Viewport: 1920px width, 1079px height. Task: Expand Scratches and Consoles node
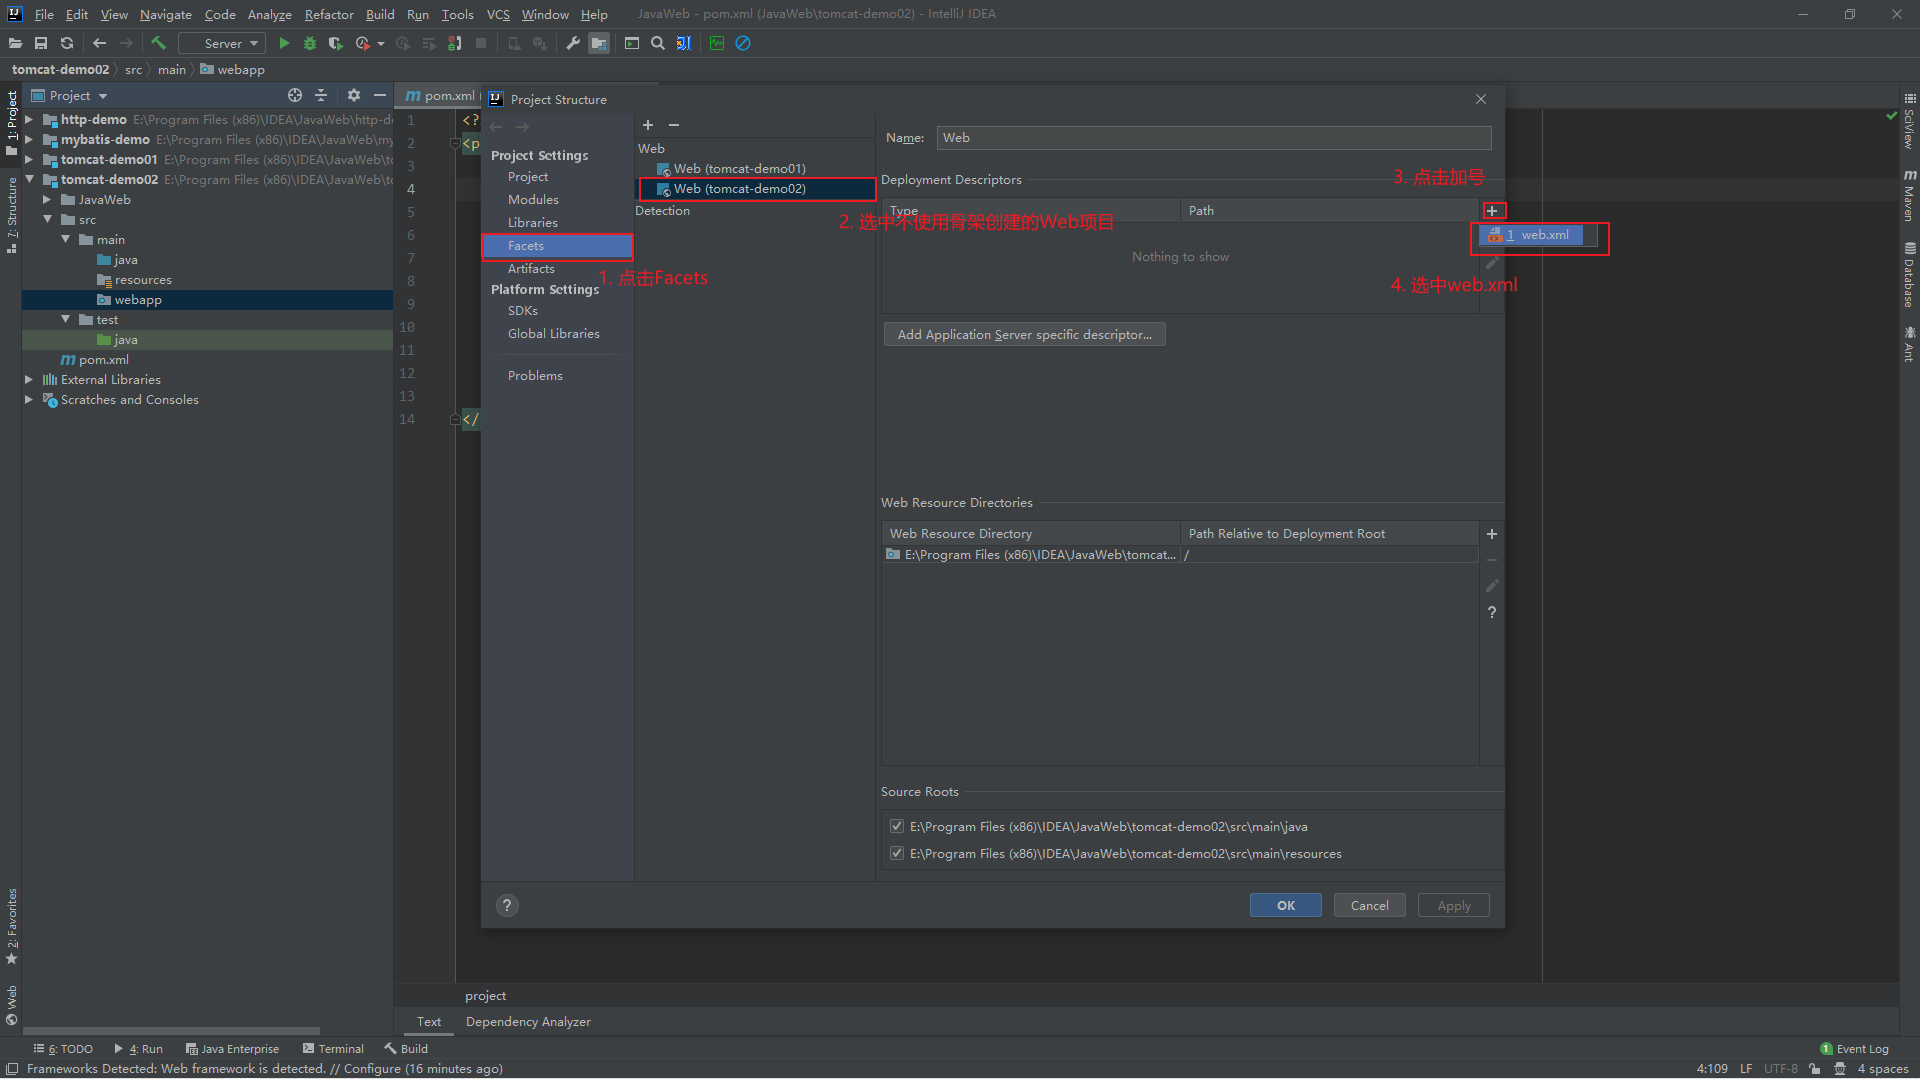(x=29, y=400)
